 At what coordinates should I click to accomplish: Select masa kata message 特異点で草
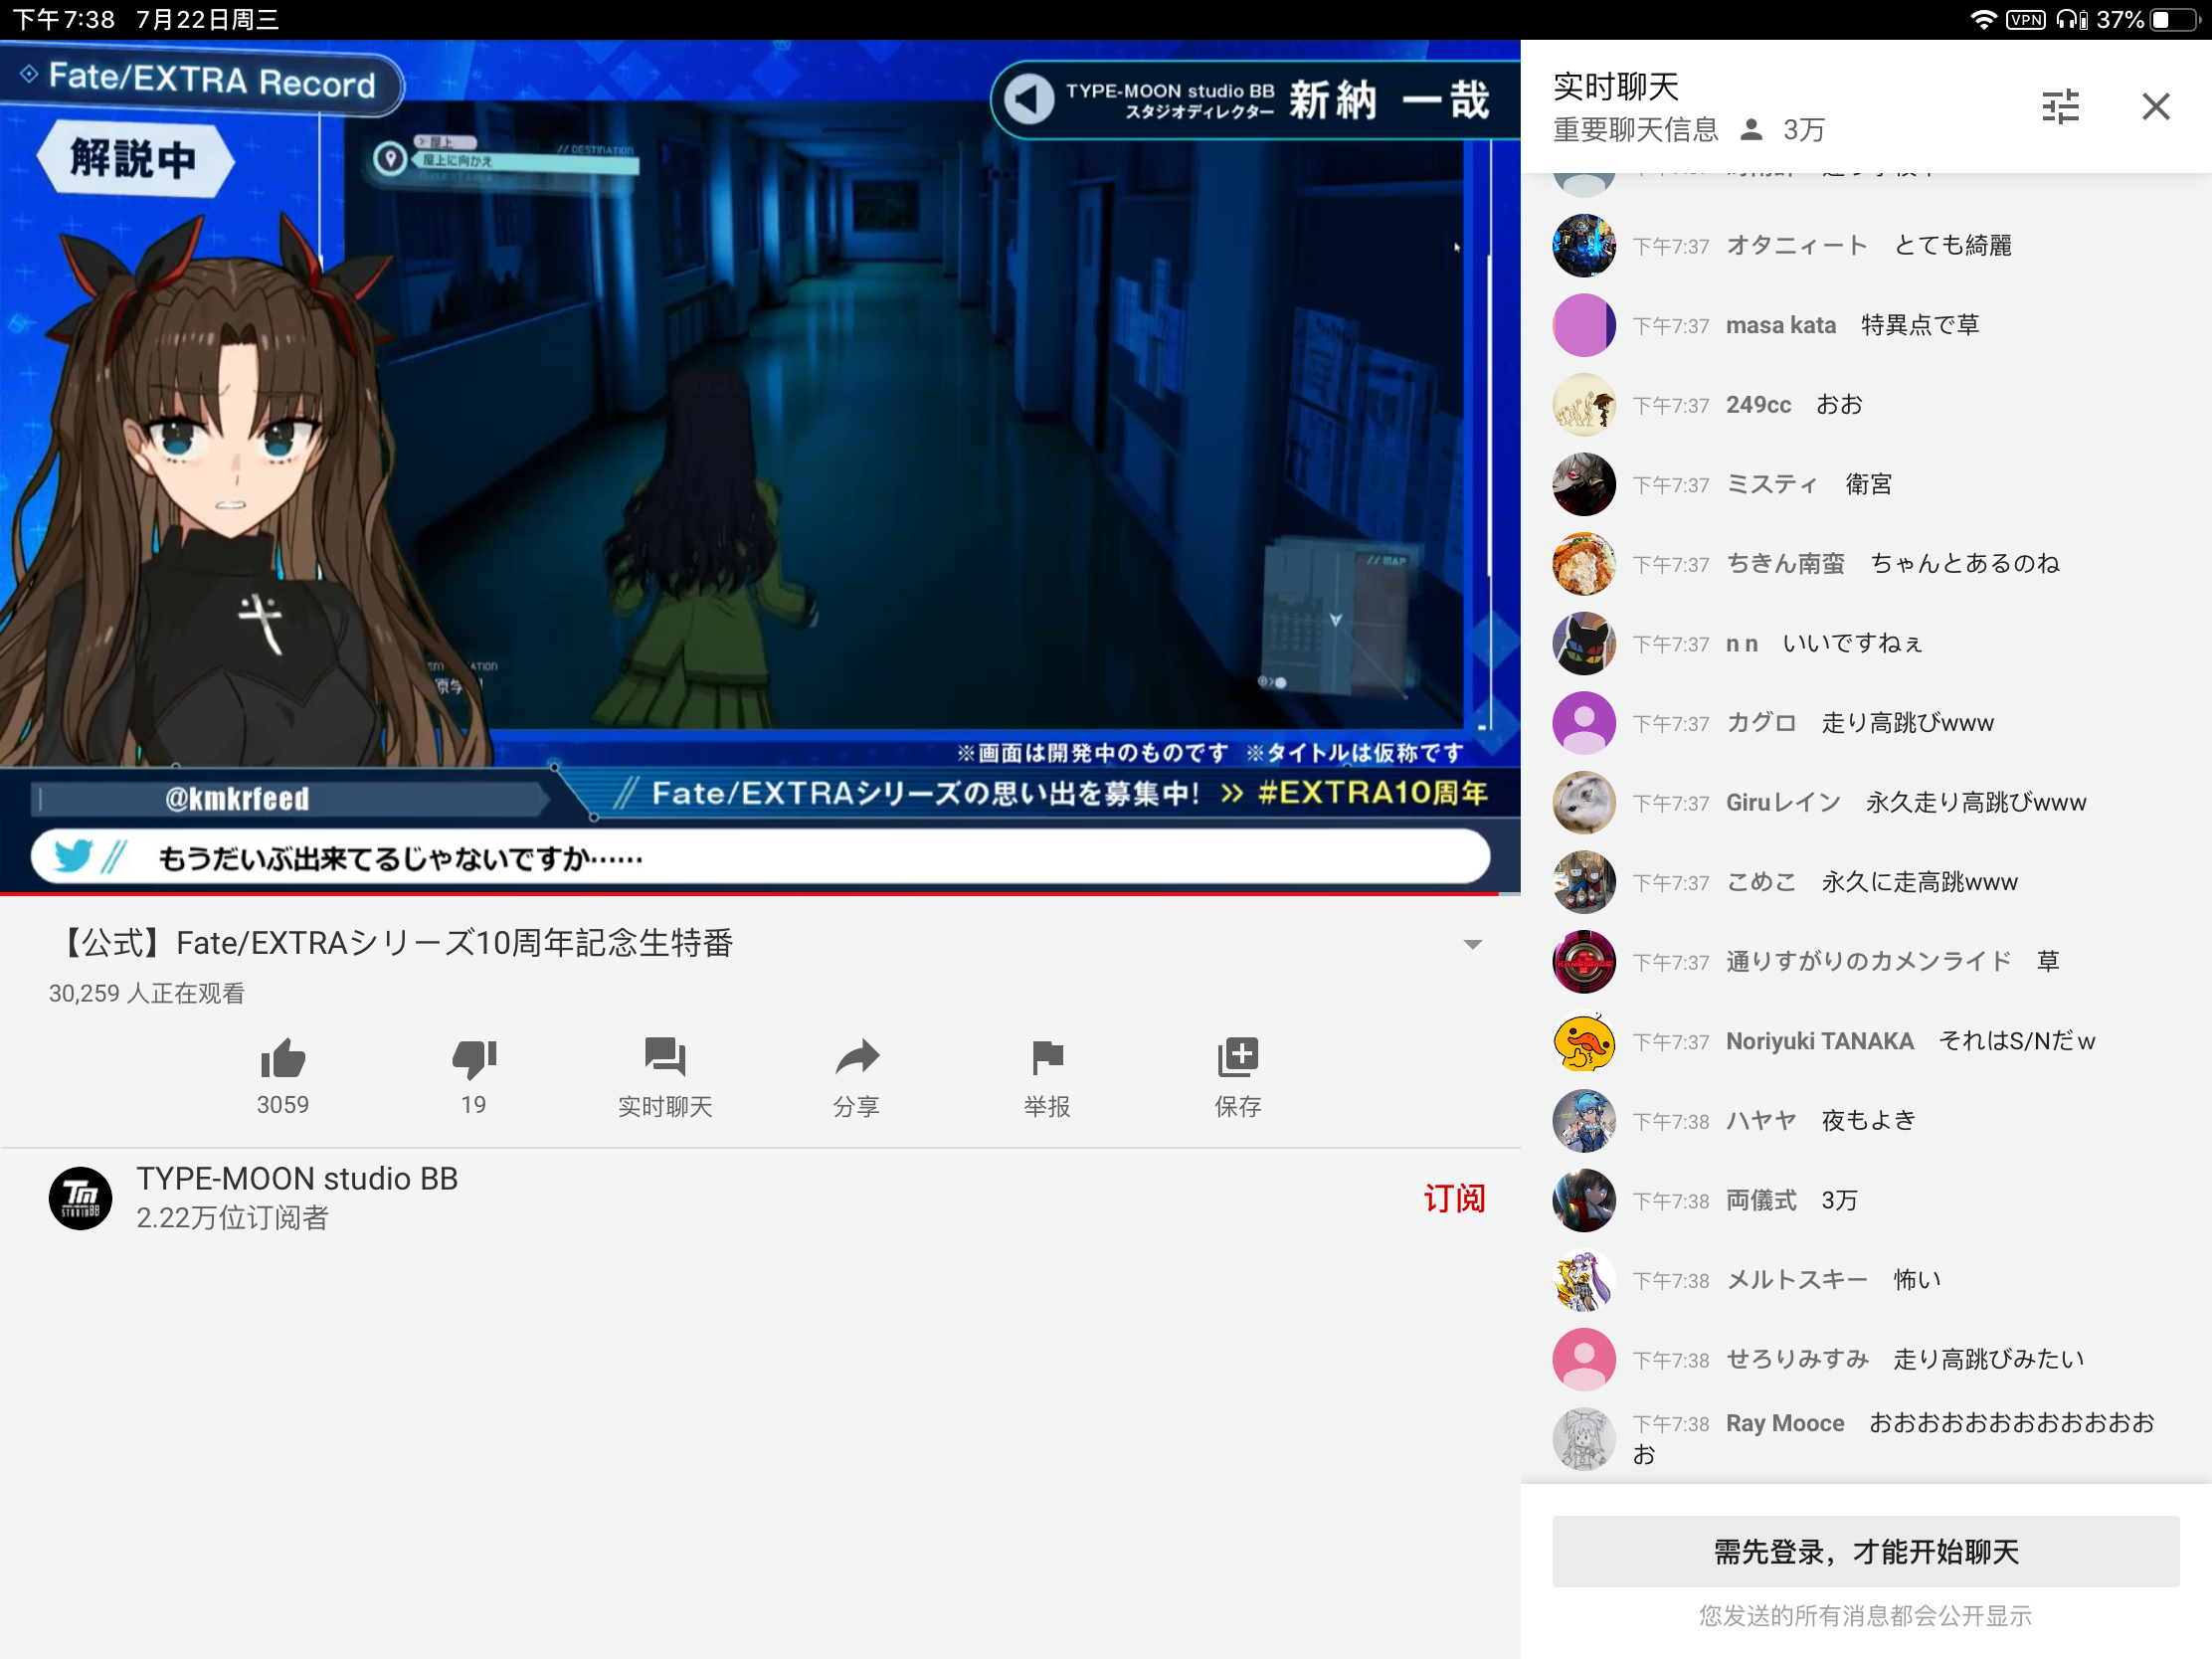click(x=1920, y=325)
